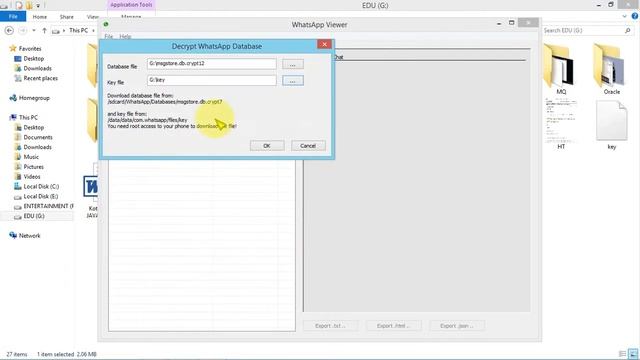
Task: Click in the Key file path field
Action: (211, 80)
